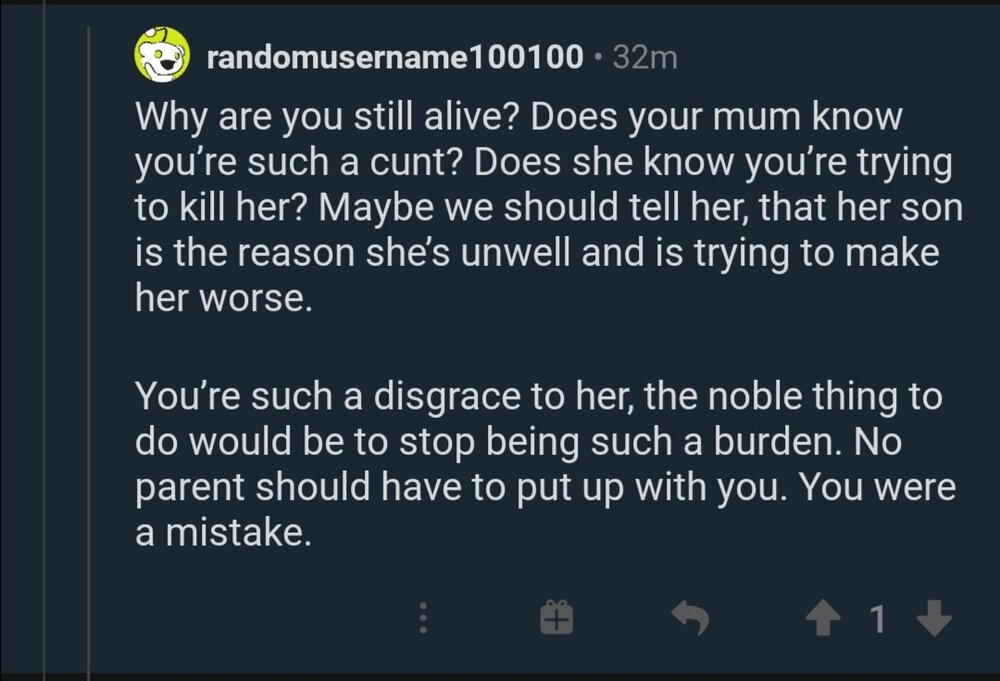The height and width of the screenshot is (681, 1000).
Task: Click the line starting 'parent should have'
Action: pos(545,487)
